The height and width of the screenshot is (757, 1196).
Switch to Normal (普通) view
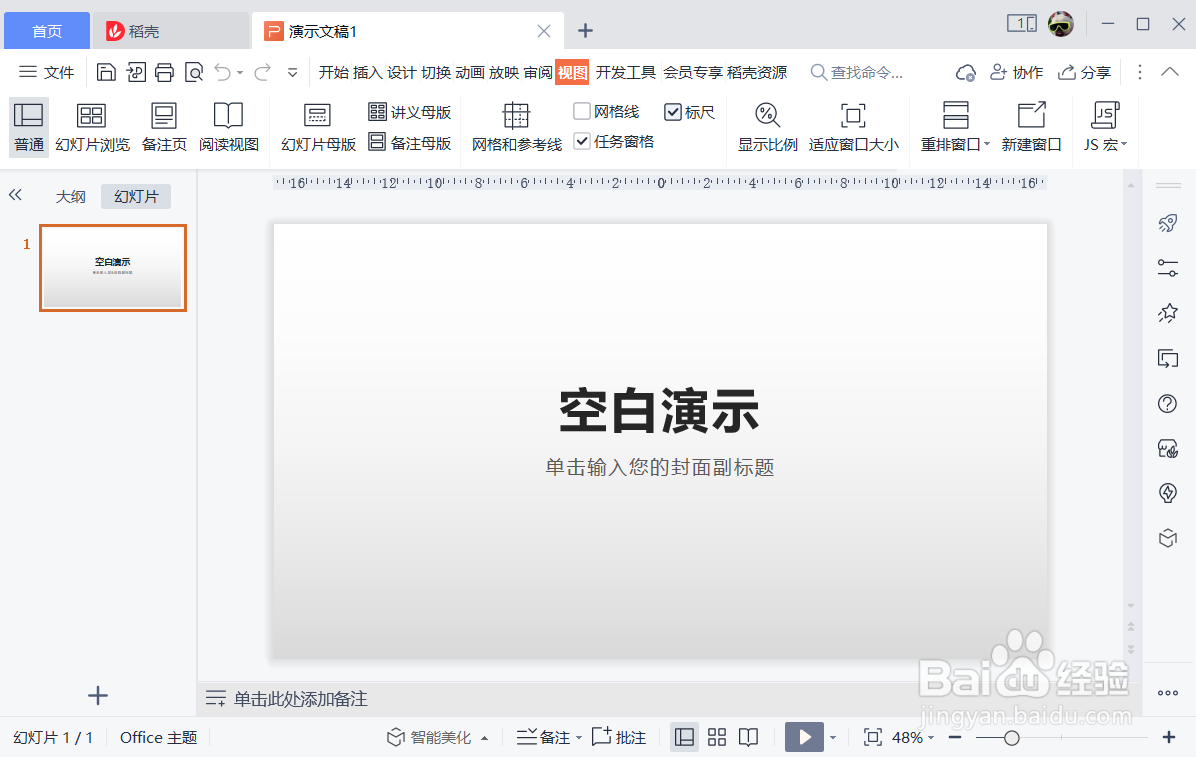point(29,127)
